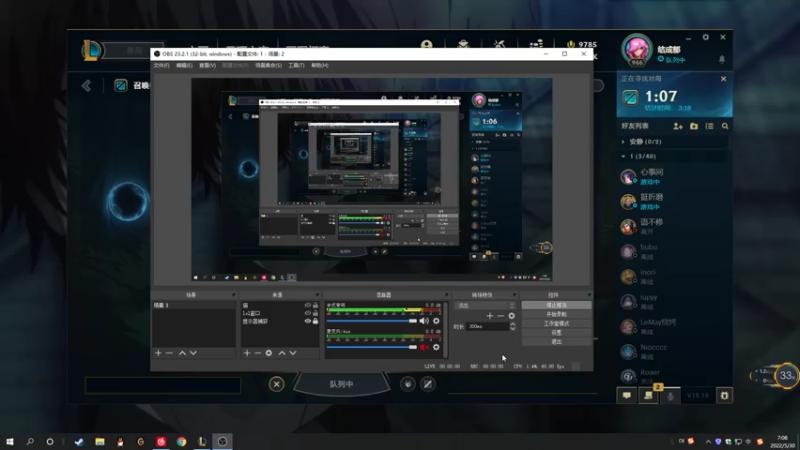Image resolution: width=800 pixels, height=450 pixels.
Task: Open the View menu in OBS
Action: tap(207, 65)
